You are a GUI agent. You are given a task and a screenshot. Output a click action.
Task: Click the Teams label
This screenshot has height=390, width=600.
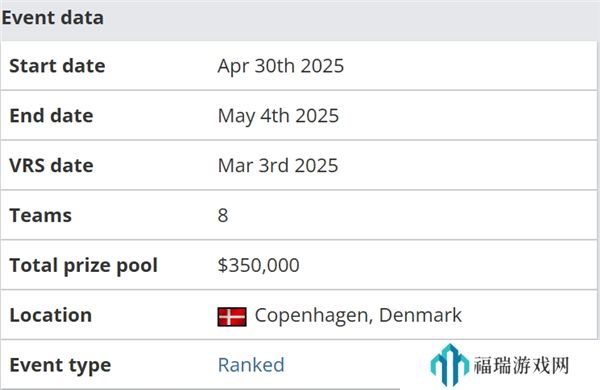pos(41,215)
